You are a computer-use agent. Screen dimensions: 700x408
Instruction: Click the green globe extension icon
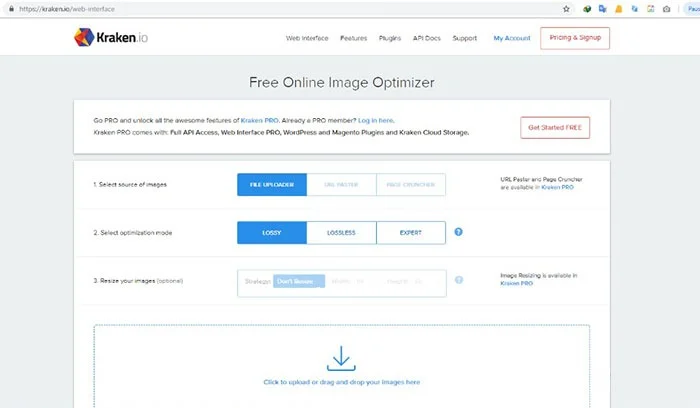click(587, 9)
